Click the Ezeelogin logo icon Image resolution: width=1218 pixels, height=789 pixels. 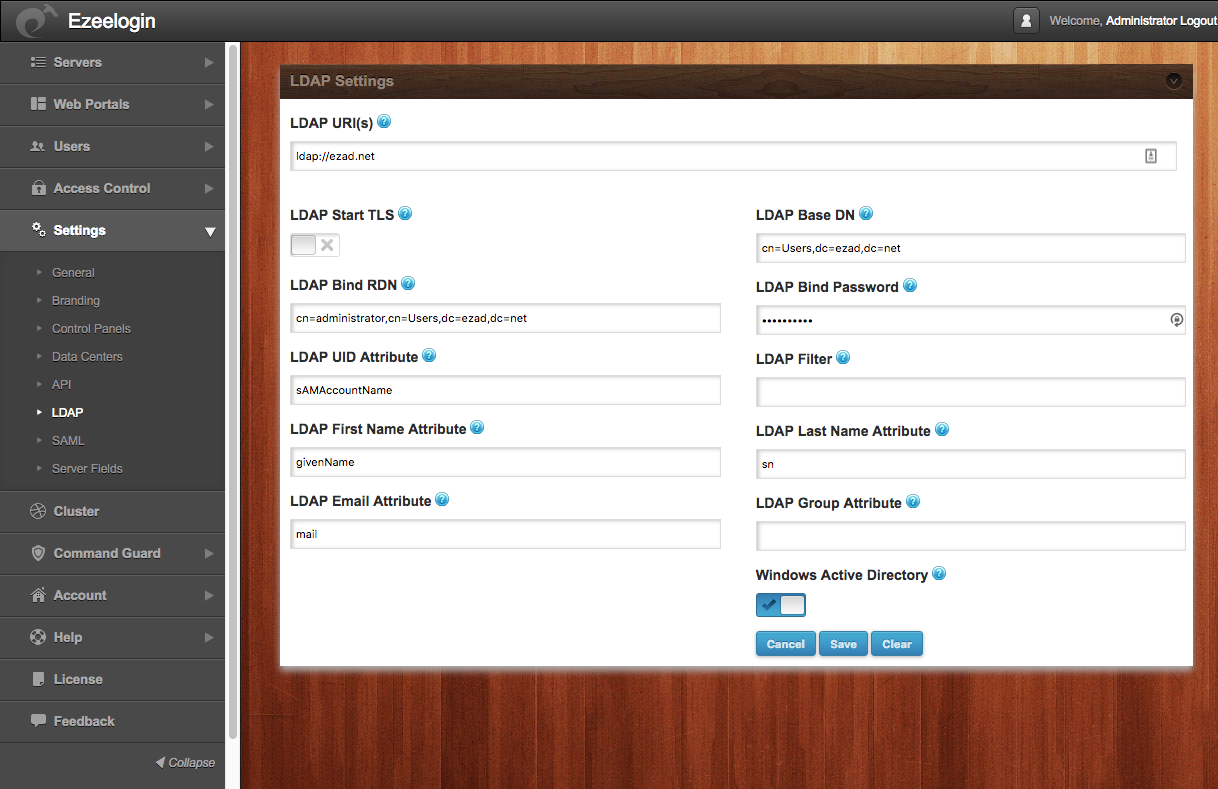point(35,20)
